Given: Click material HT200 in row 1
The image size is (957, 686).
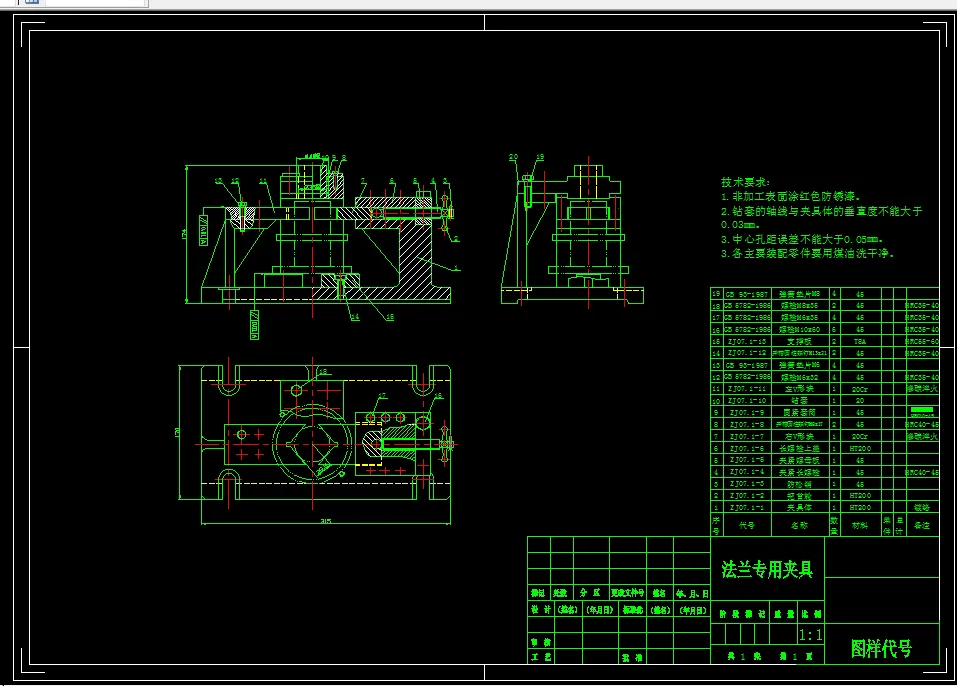Looking at the screenshot, I should tap(859, 508).
